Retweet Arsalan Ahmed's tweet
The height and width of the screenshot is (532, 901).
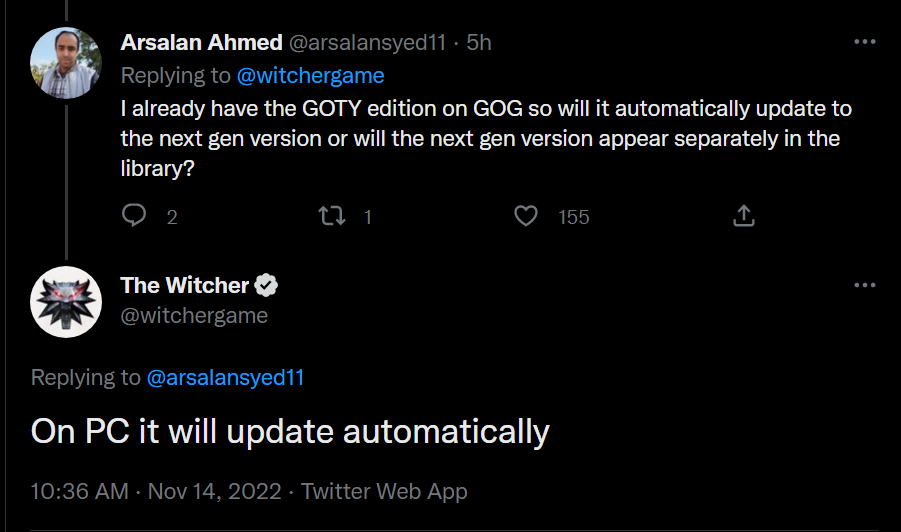pyautogui.click(x=330, y=216)
